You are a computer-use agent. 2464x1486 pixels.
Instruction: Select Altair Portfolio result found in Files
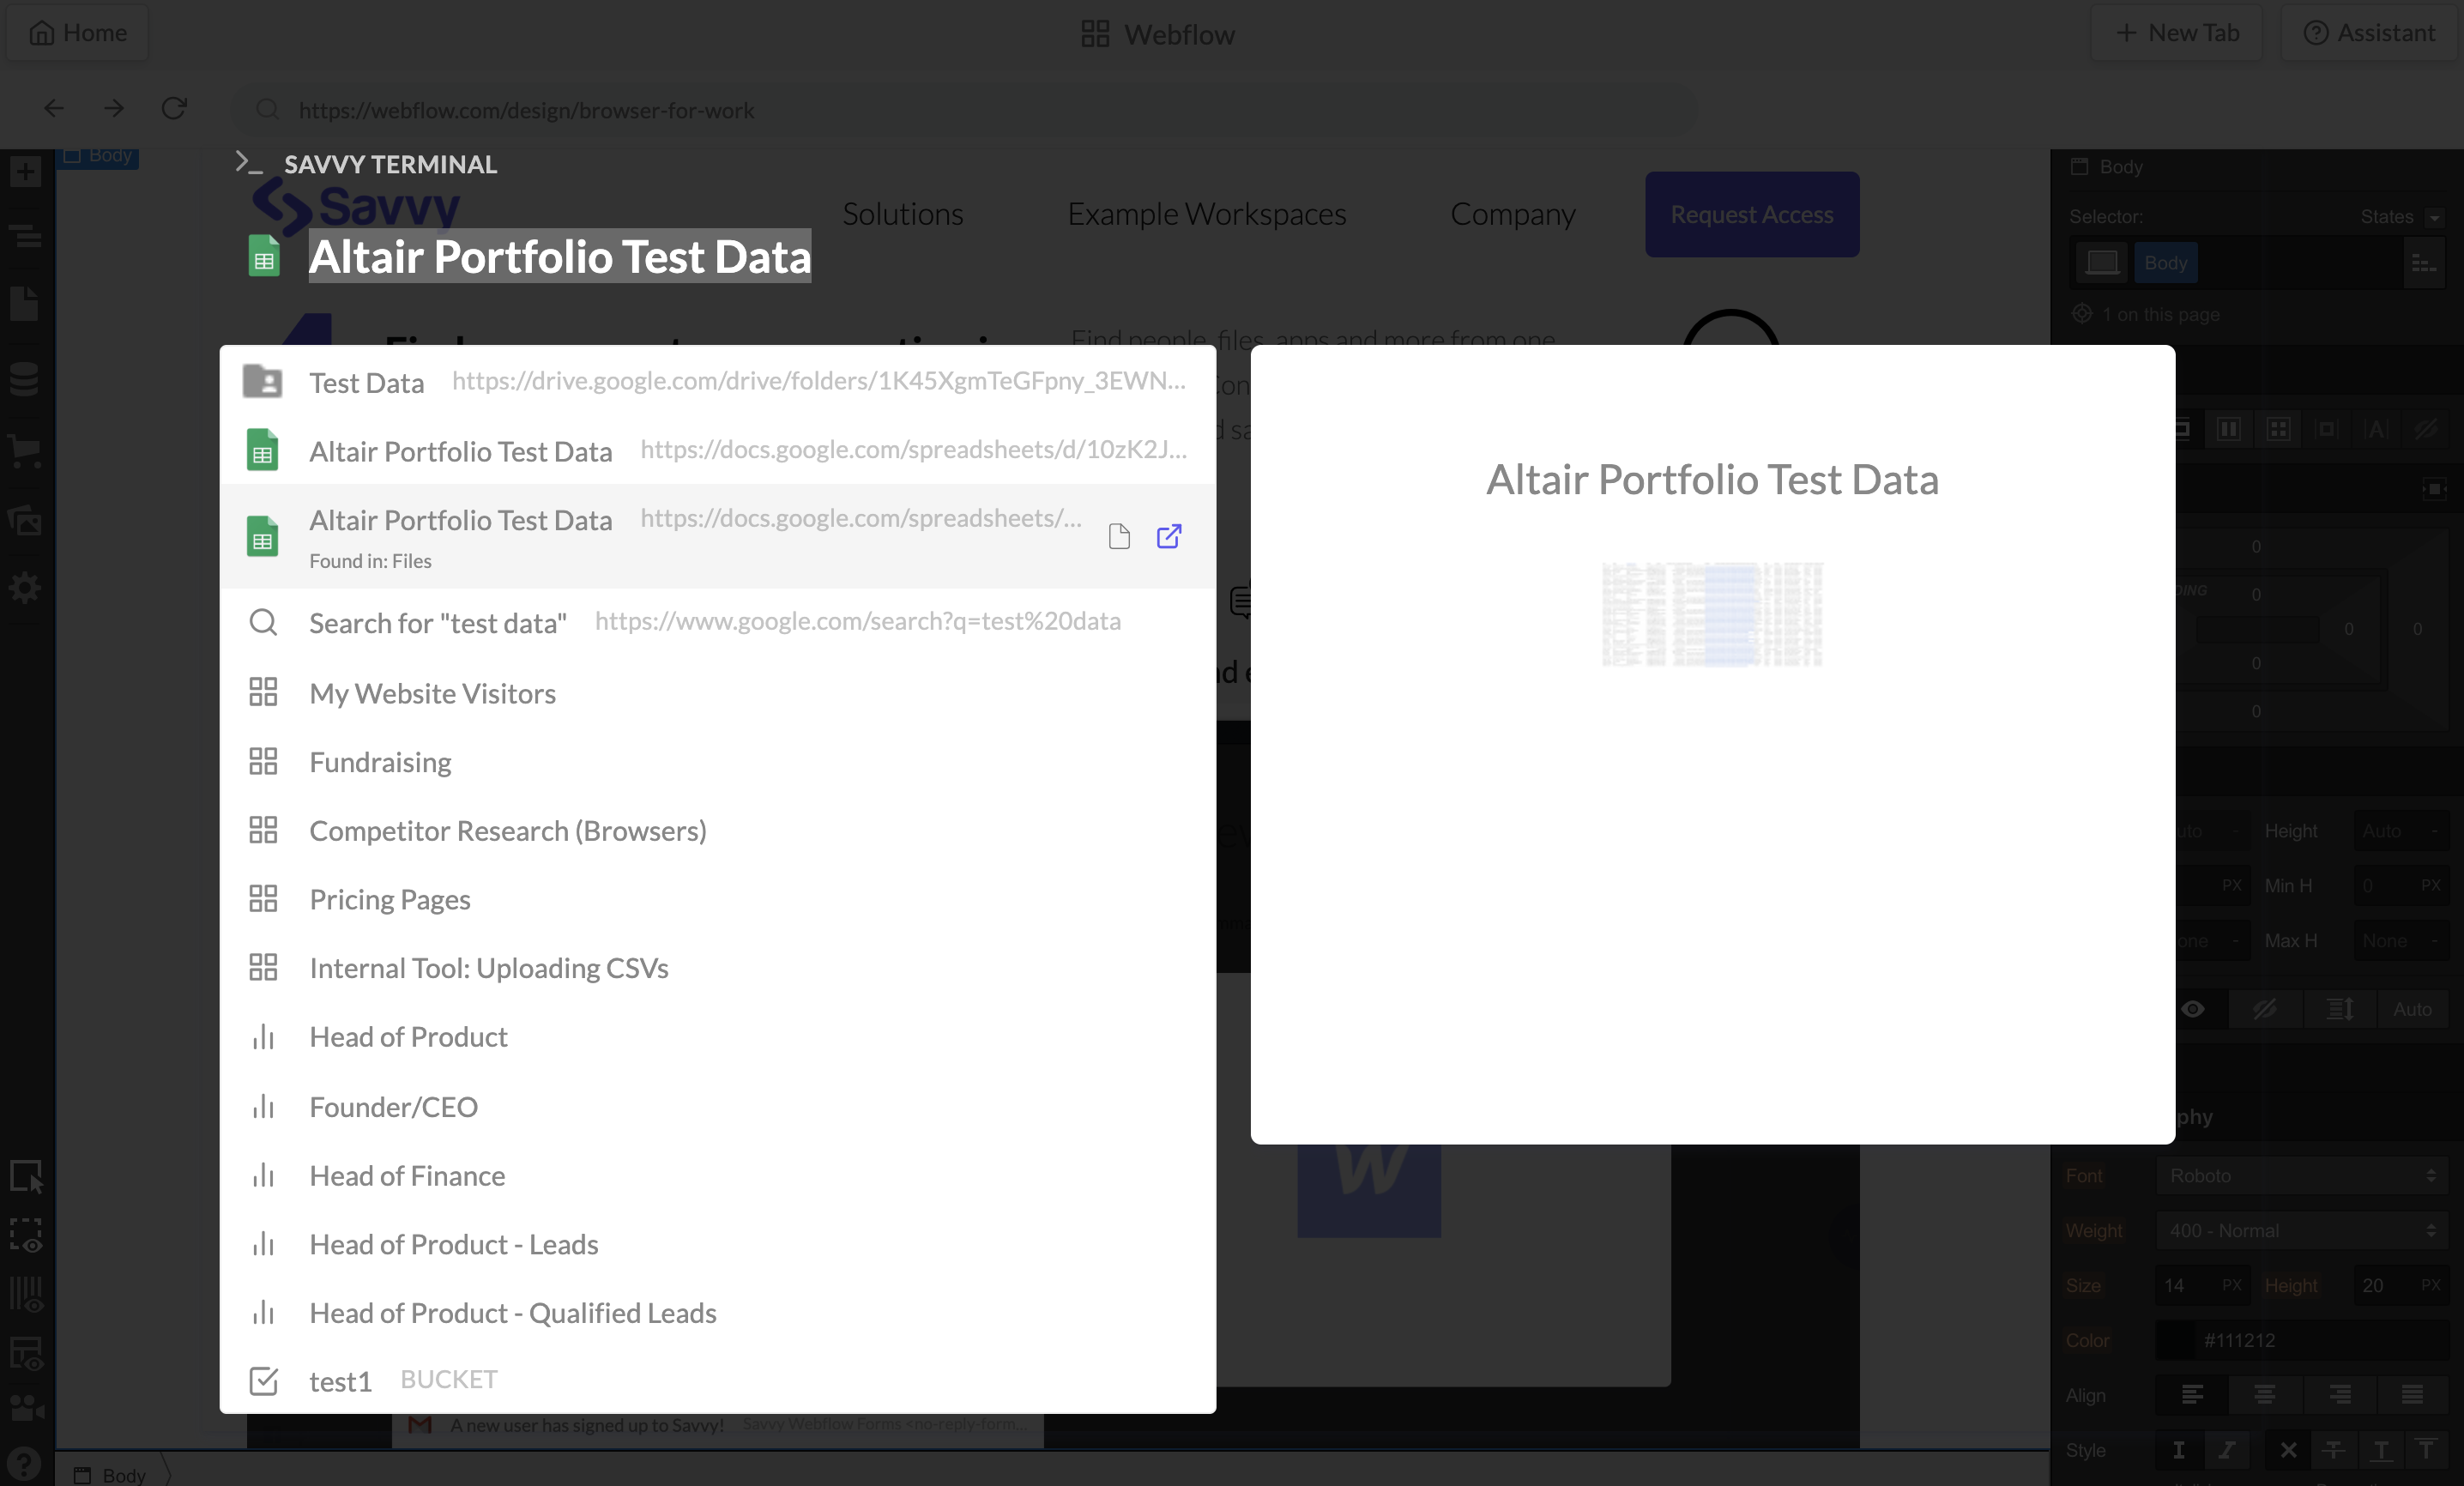pos(718,537)
